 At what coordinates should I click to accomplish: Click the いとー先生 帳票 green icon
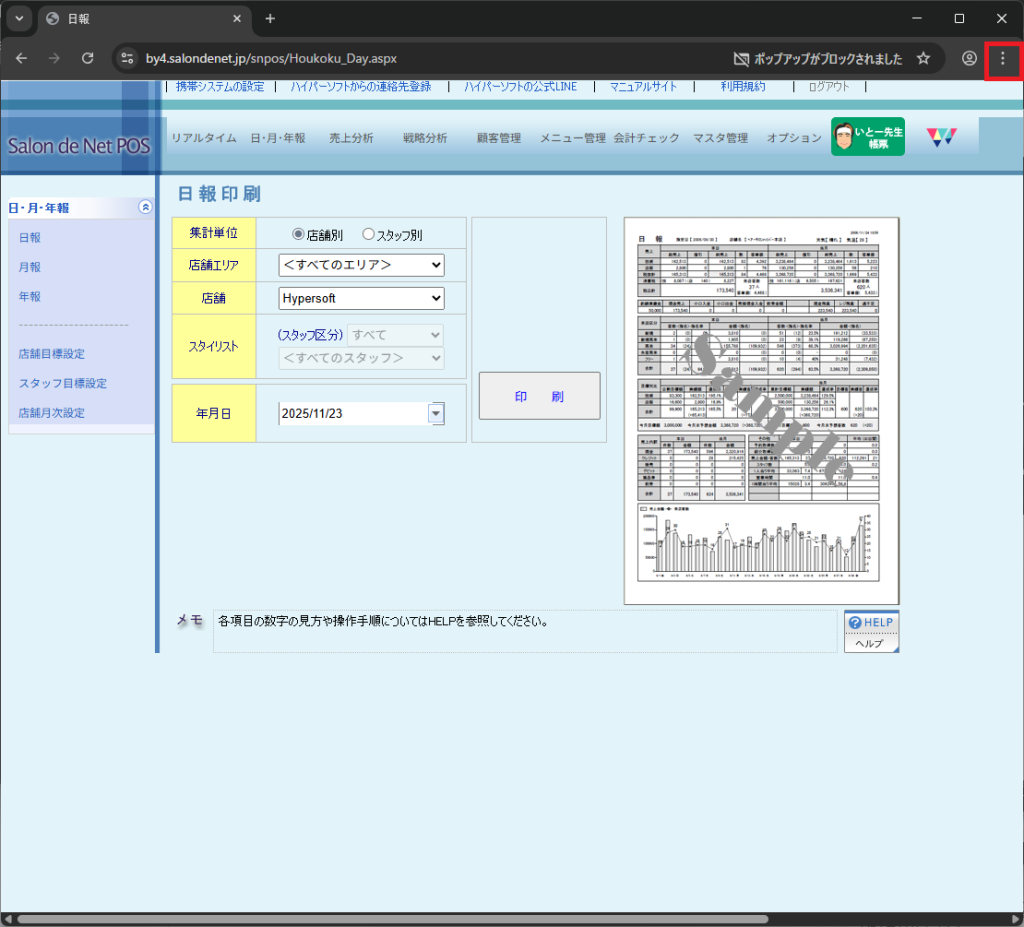(x=867, y=137)
